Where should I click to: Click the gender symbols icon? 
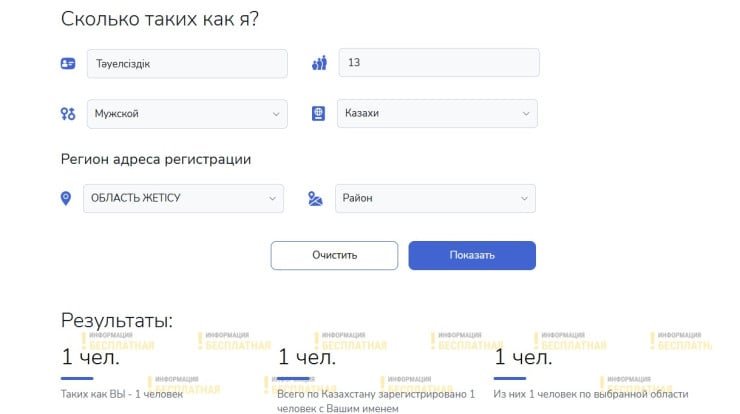click(x=68, y=114)
